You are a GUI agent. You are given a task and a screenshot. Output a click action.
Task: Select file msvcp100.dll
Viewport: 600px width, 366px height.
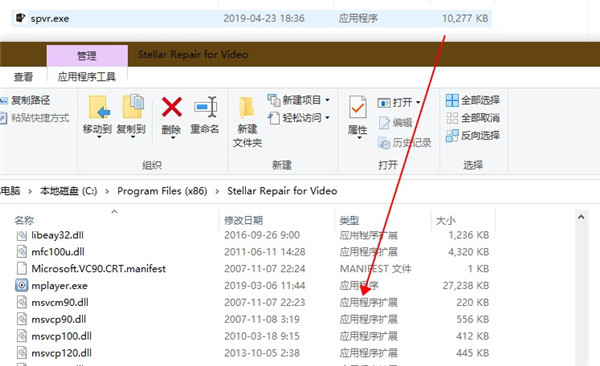click(61, 336)
